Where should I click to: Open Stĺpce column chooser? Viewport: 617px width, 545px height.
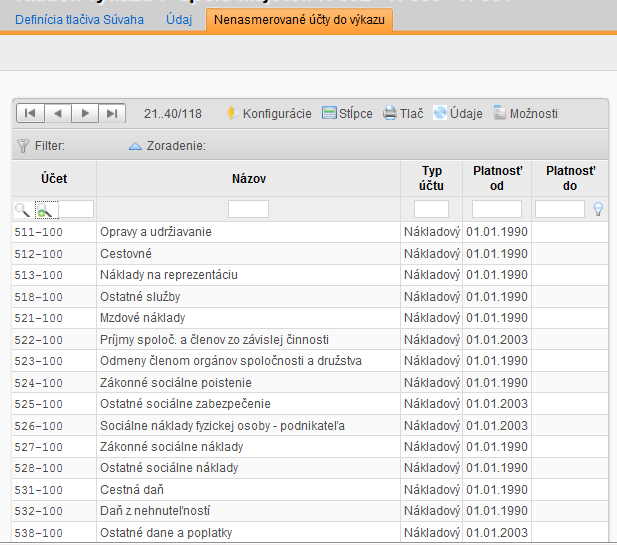click(x=347, y=114)
